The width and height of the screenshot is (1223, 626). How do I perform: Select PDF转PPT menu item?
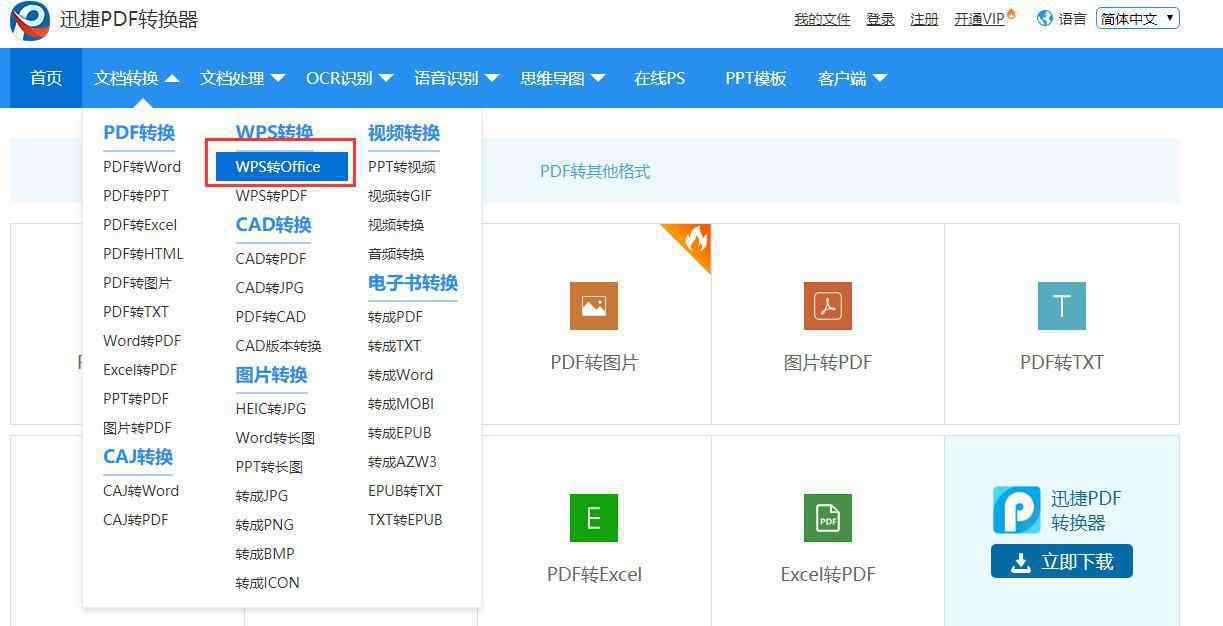136,195
